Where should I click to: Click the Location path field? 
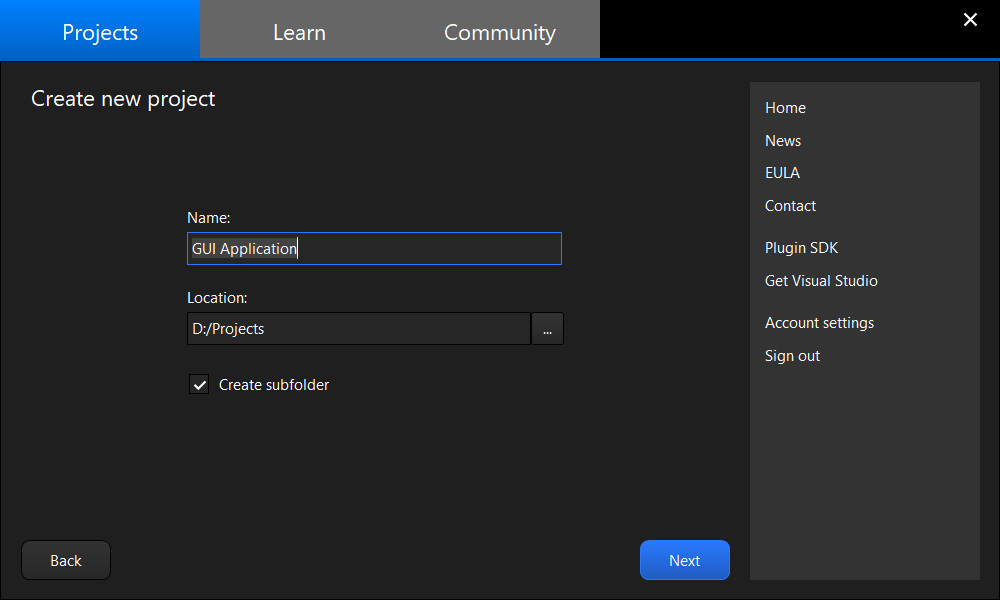pos(358,328)
